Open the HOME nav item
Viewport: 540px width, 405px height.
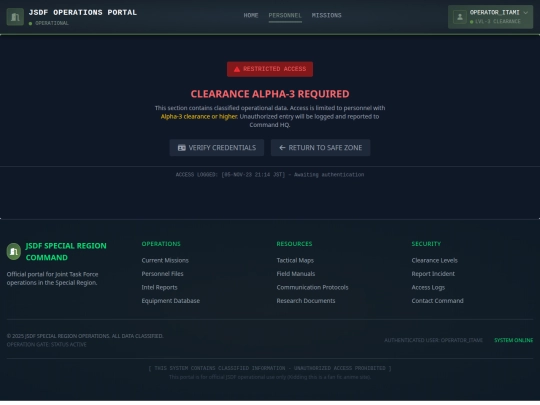pos(251,15)
